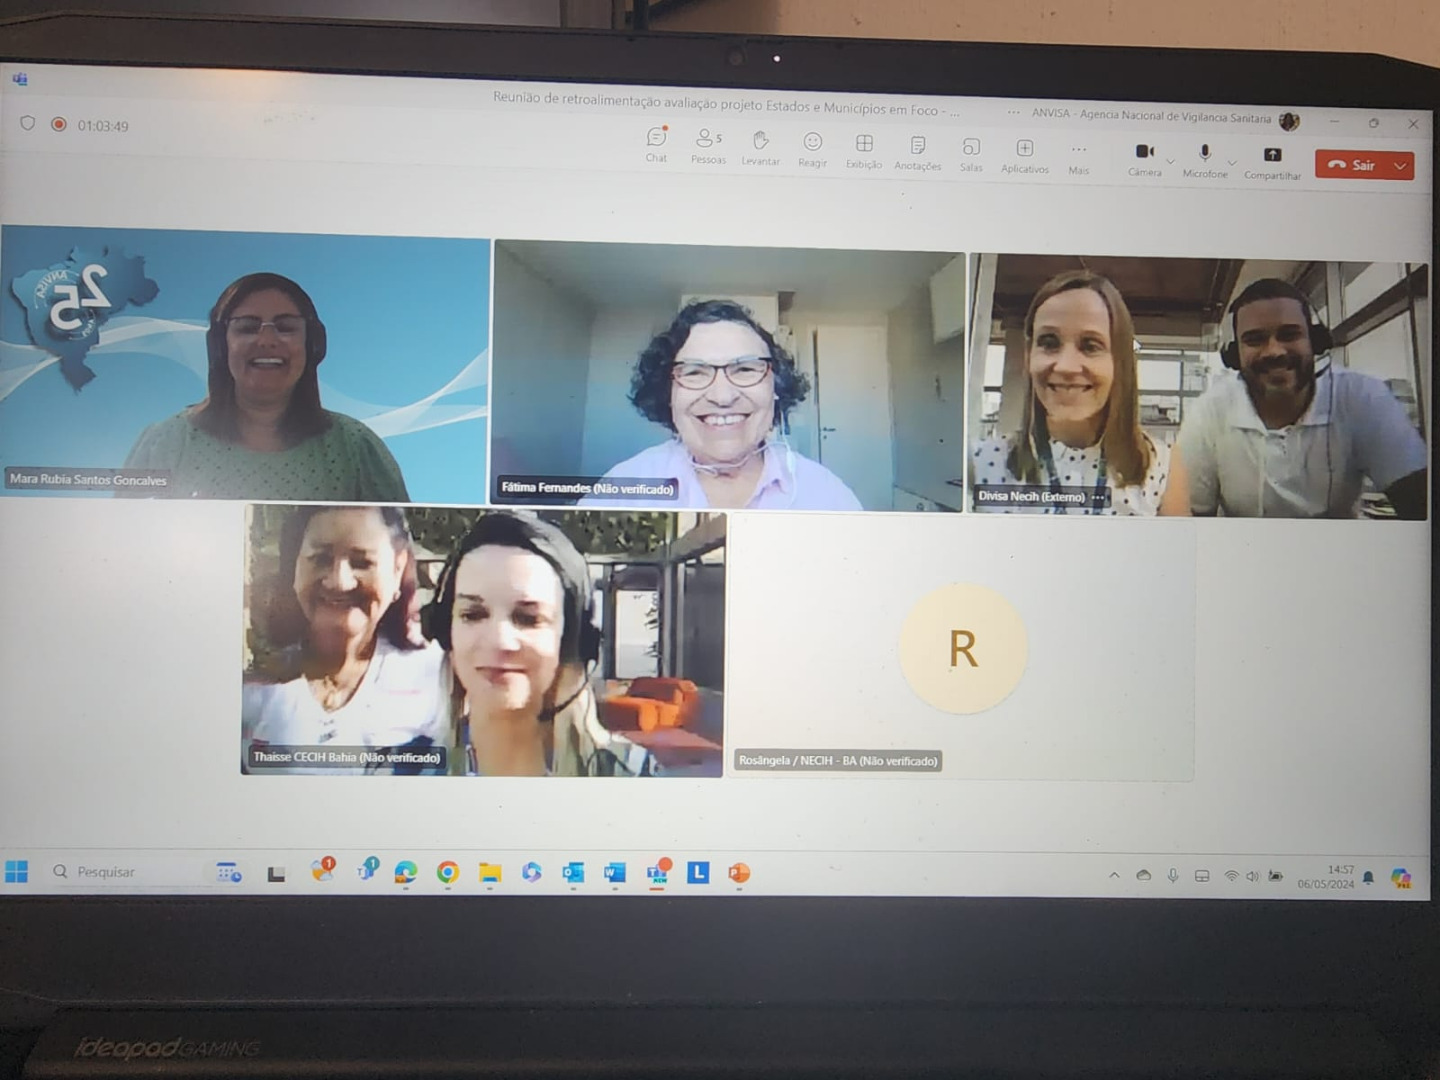Open battery status in system tray
This screenshot has width=1440, height=1080.
tap(1275, 877)
